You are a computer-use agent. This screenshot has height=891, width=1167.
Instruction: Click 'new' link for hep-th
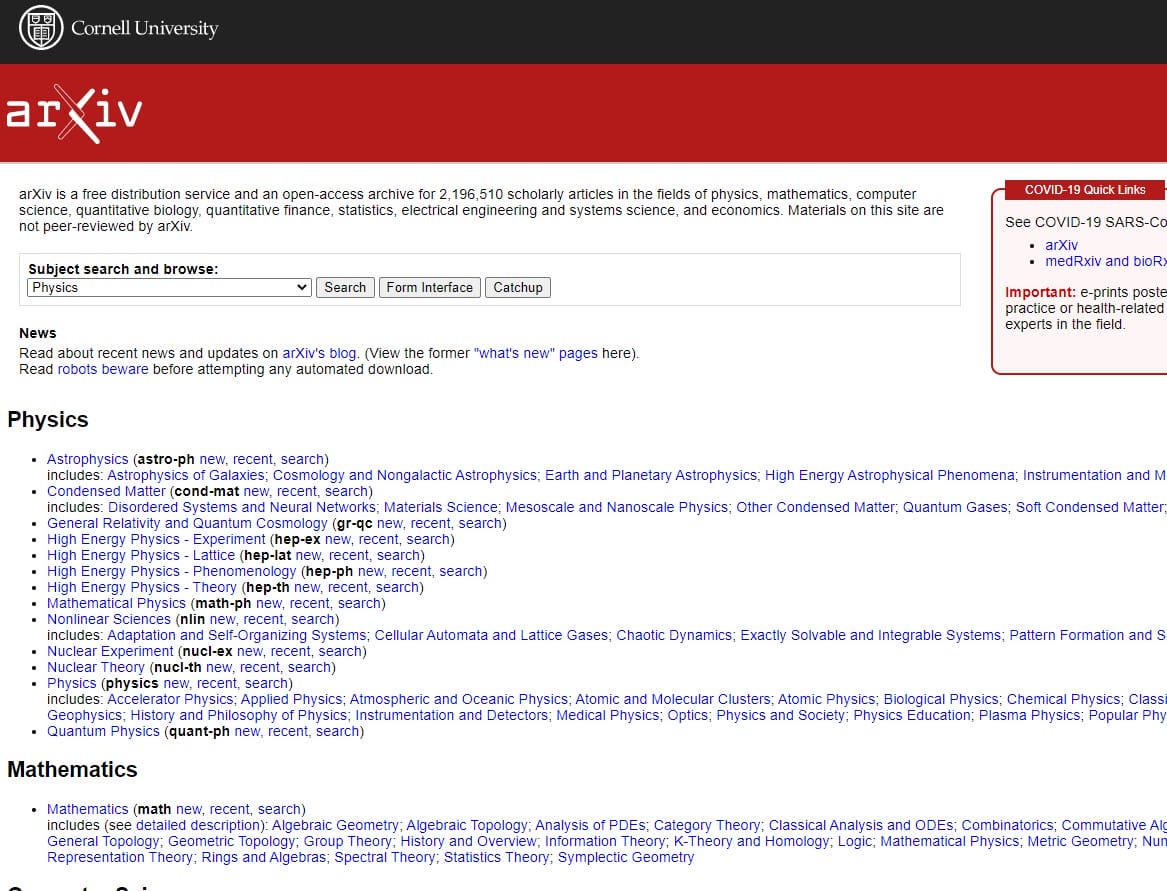pos(307,587)
